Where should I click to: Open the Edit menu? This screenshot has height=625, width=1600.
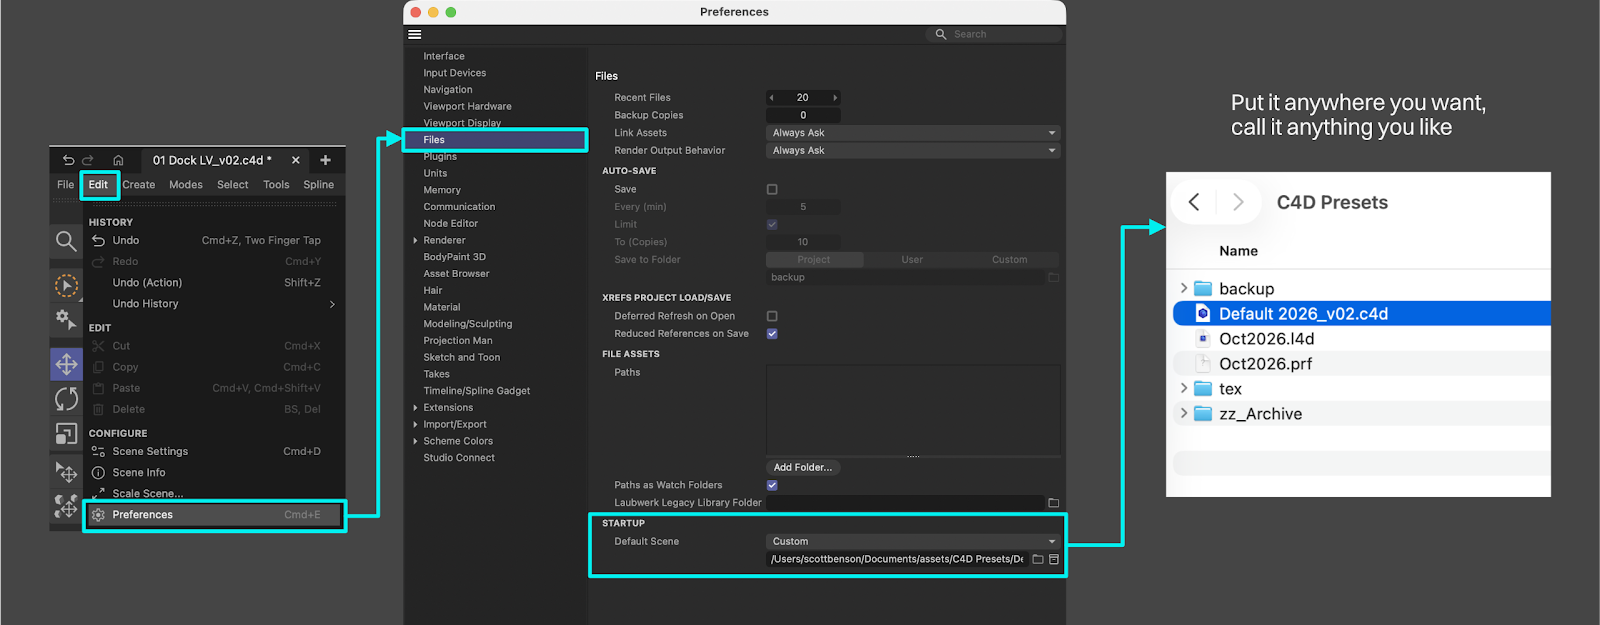98,185
